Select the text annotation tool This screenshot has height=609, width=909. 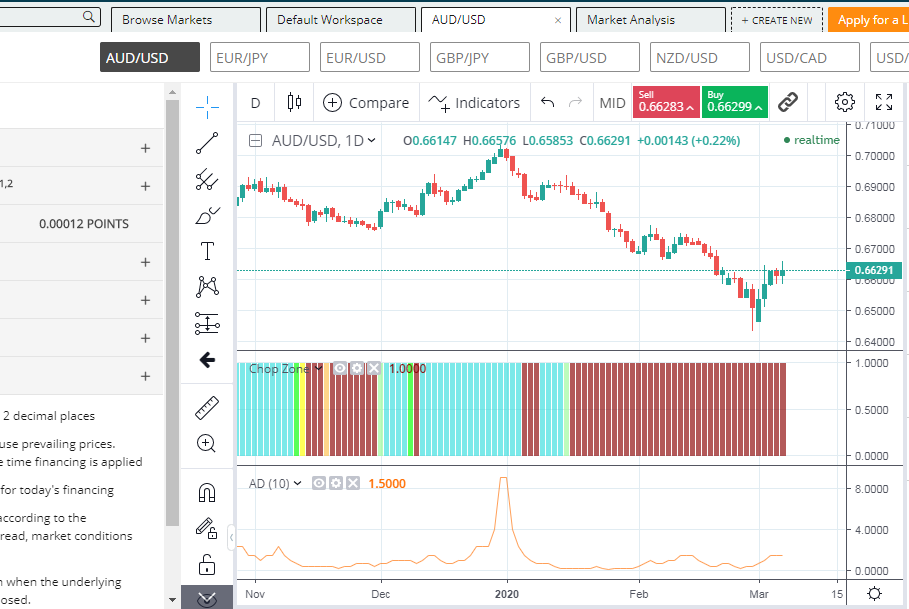click(207, 251)
